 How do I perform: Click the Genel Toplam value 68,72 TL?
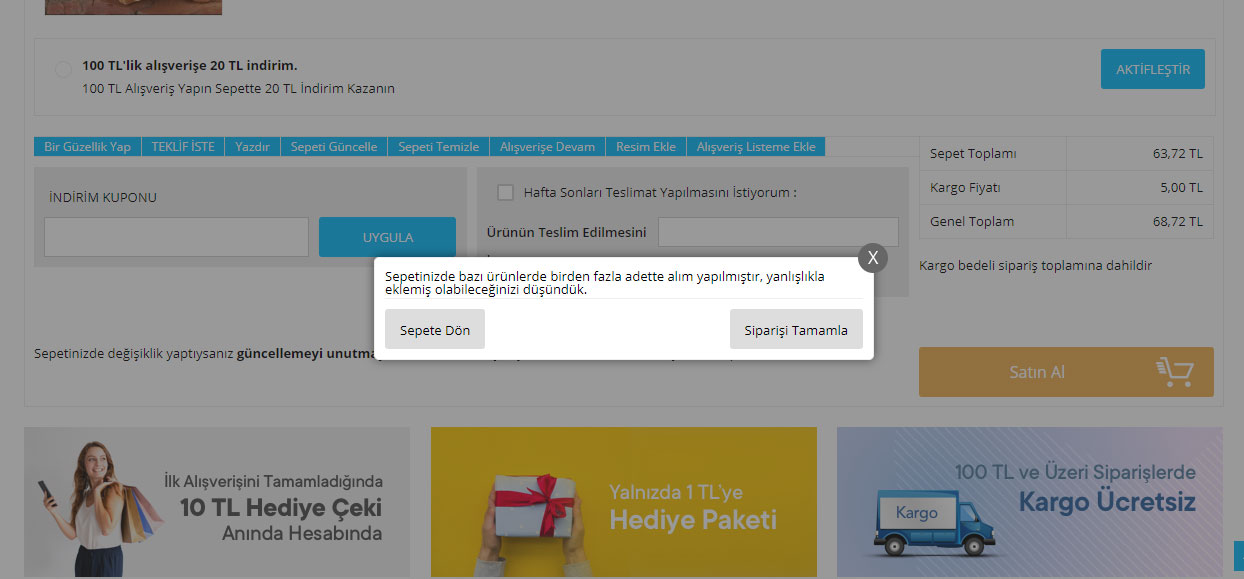[x=1177, y=221]
